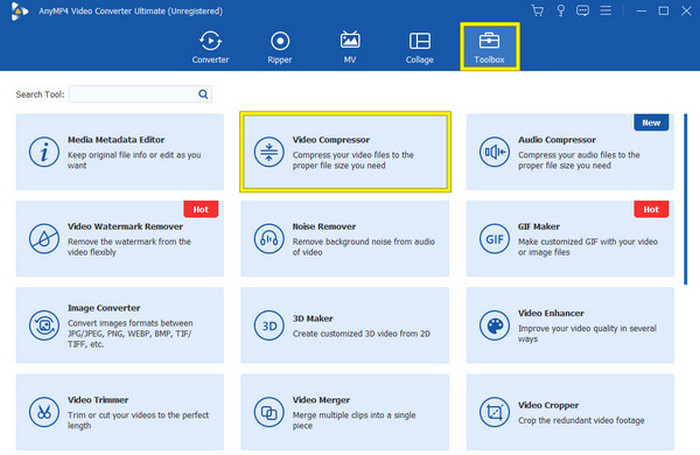The width and height of the screenshot is (700, 455).
Task: Click the Video Merger icon
Action: click(269, 412)
